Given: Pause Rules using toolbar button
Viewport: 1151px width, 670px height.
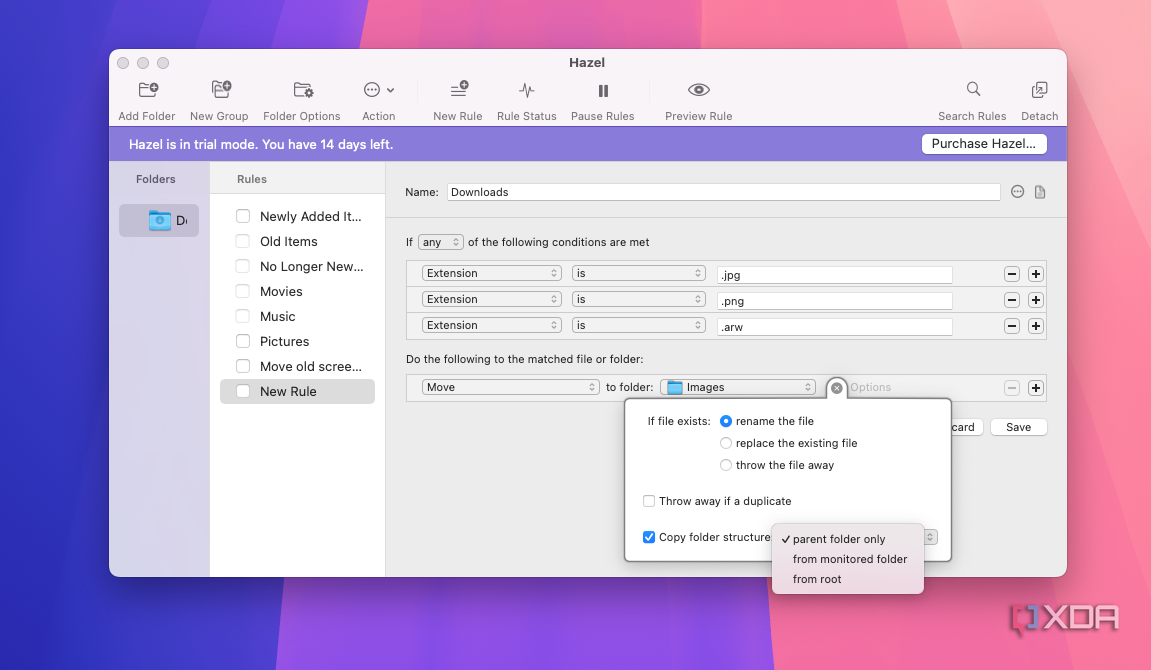Looking at the screenshot, I should coord(603,91).
